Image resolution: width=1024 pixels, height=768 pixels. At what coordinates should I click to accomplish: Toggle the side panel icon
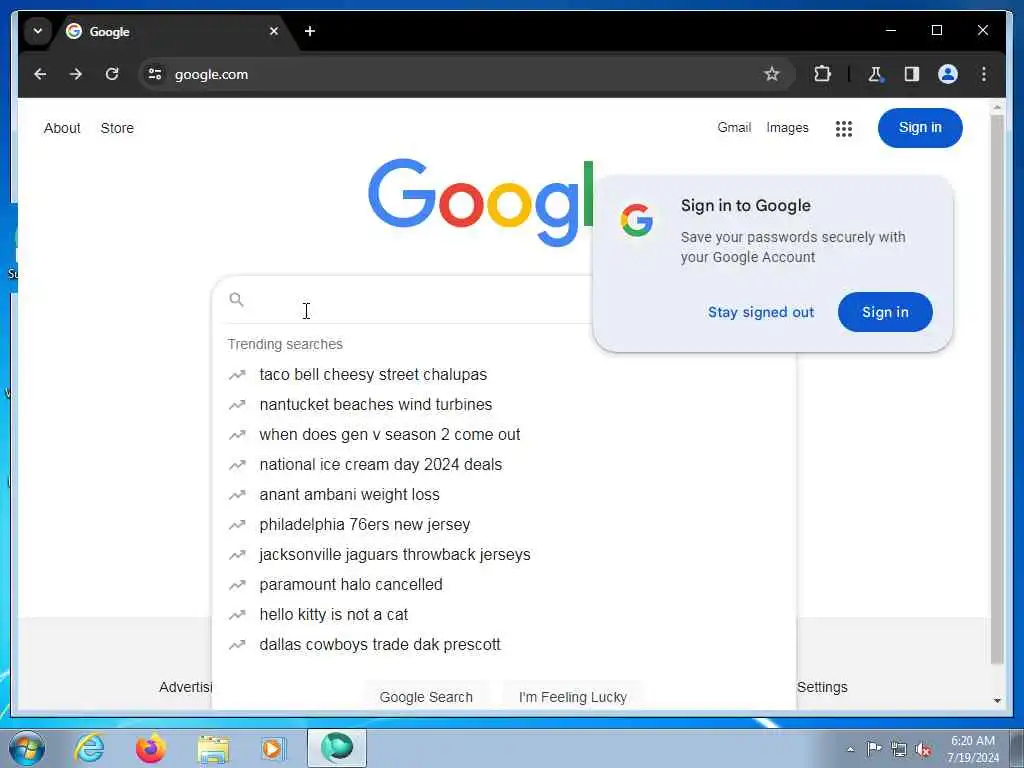[x=912, y=74]
